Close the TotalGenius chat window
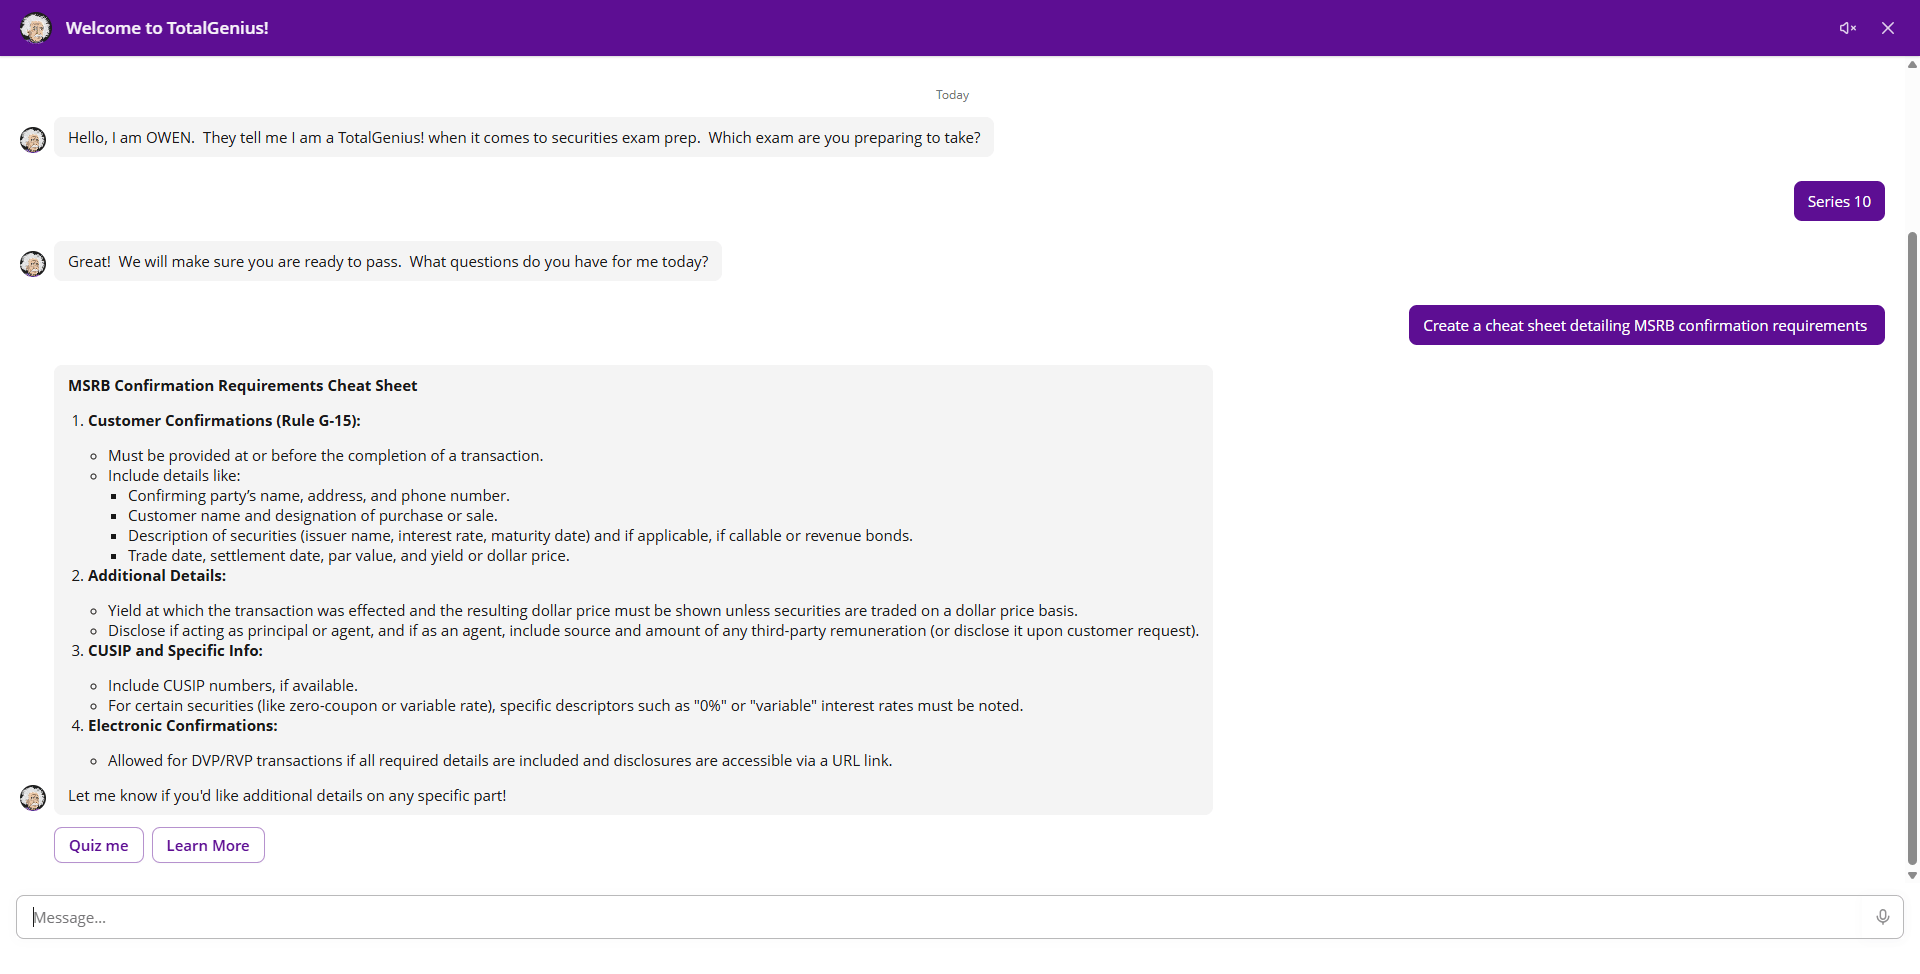This screenshot has height=974, width=1920. (x=1888, y=28)
